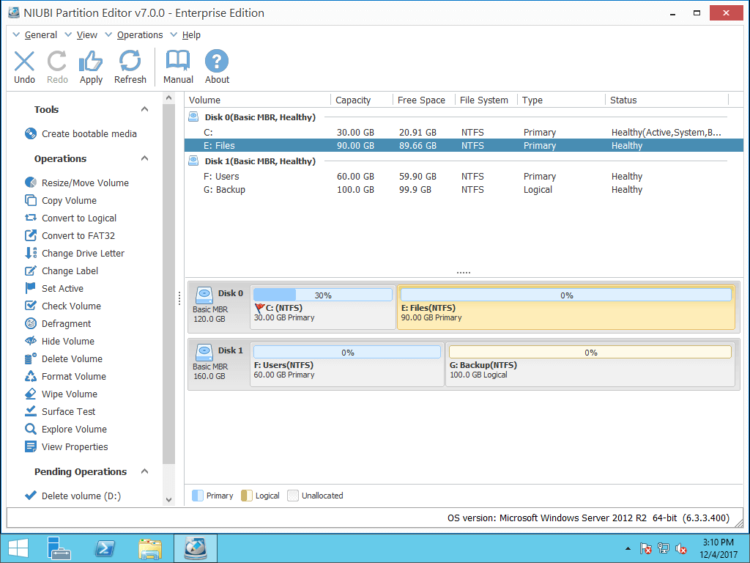The width and height of the screenshot is (750, 563).
Task: Choose Set Active operation
Action: pos(54,288)
